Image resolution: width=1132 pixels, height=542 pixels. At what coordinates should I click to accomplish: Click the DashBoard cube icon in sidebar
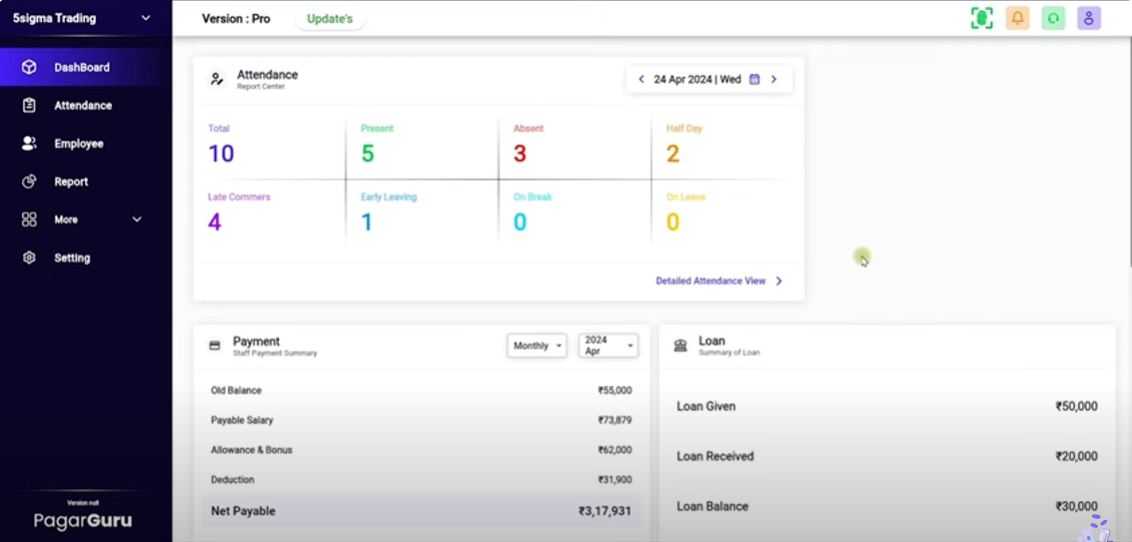point(29,67)
